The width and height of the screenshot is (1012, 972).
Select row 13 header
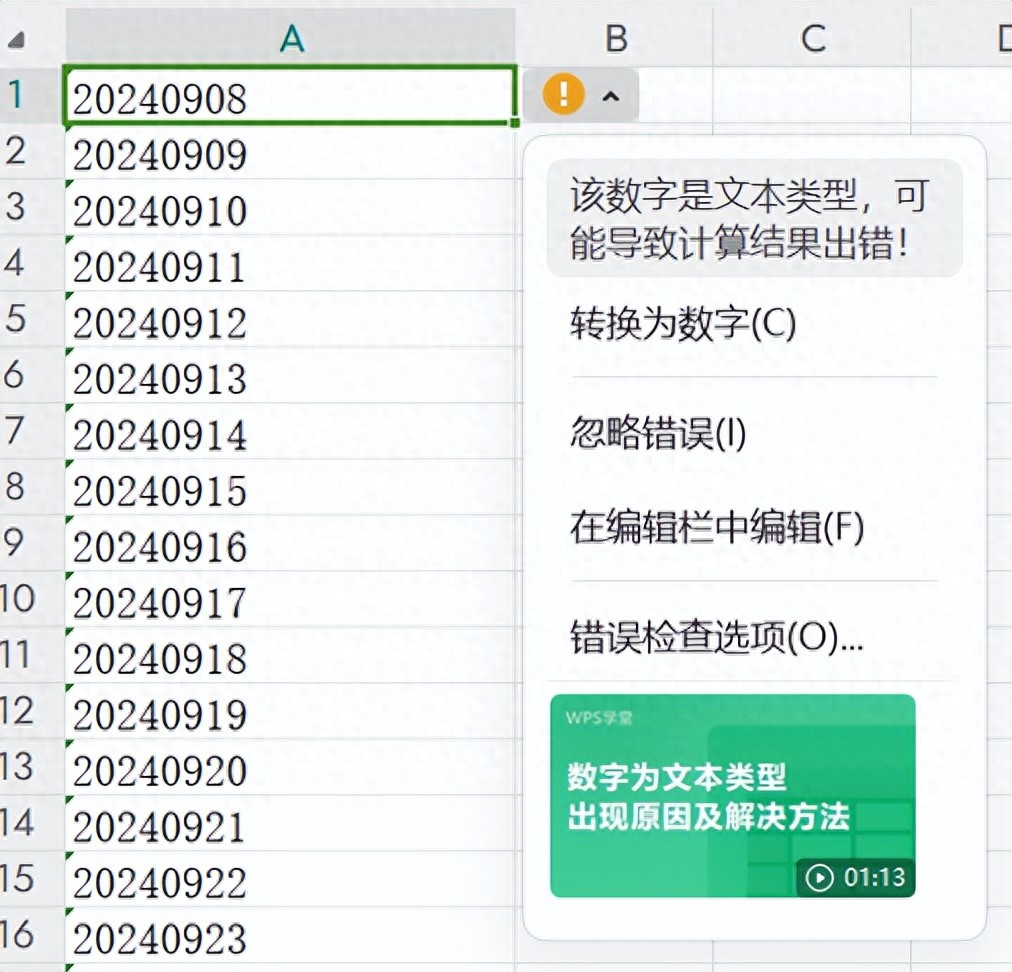pyautogui.click(x=32, y=766)
